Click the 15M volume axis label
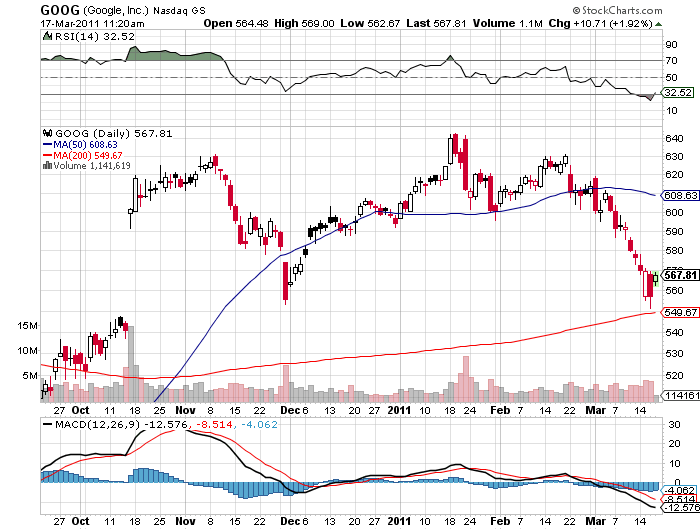This screenshot has height=530, width=700. (28, 326)
